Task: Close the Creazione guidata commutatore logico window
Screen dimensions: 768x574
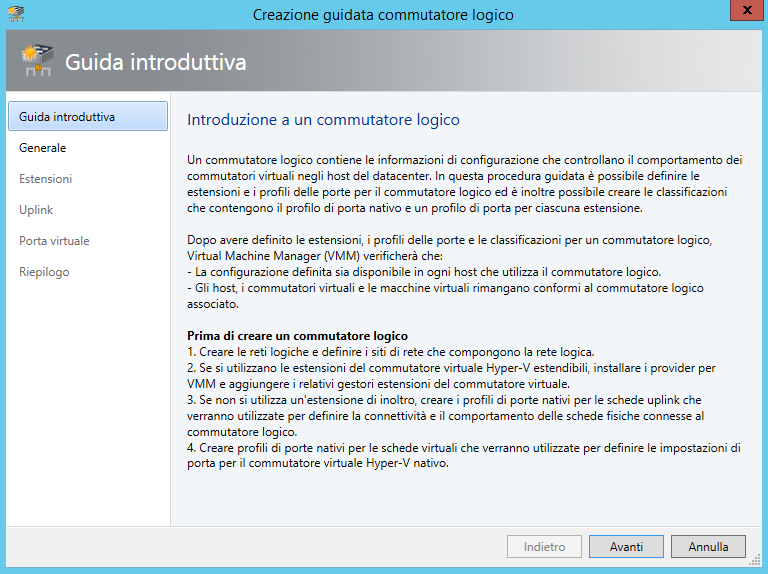Action: point(743,13)
